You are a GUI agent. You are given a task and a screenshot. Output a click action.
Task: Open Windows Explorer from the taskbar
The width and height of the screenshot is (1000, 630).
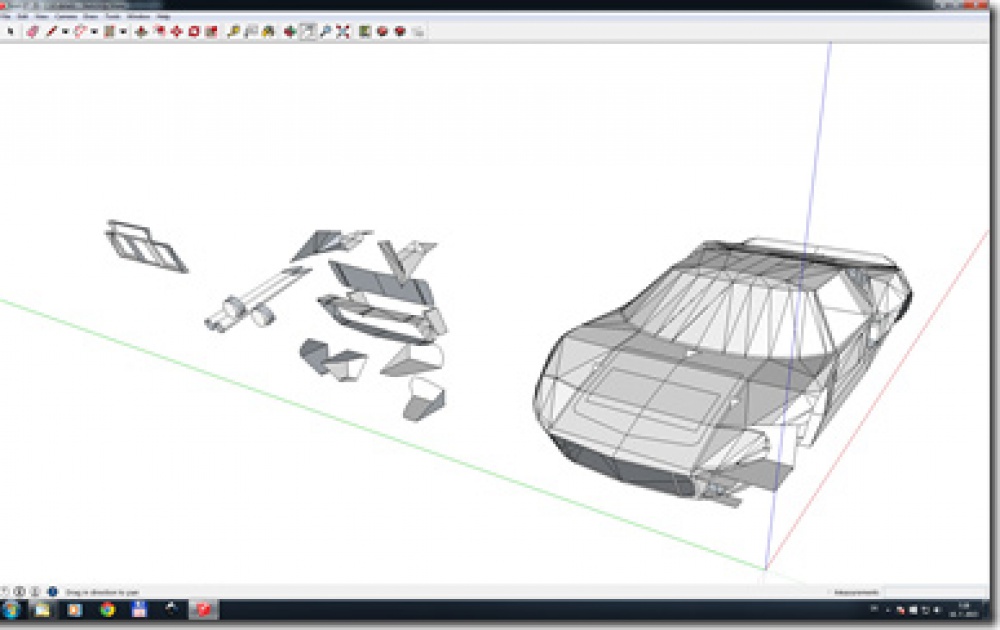[x=42, y=610]
